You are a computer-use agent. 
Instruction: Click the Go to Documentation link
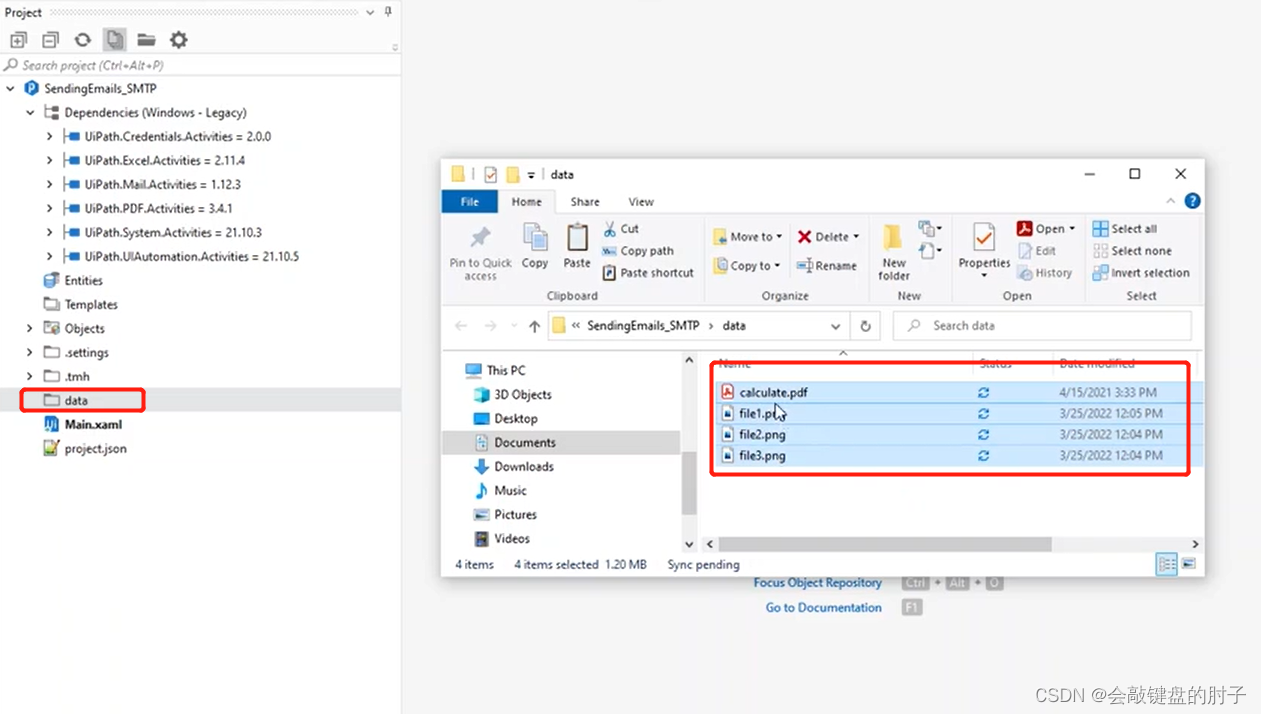tap(824, 608)
